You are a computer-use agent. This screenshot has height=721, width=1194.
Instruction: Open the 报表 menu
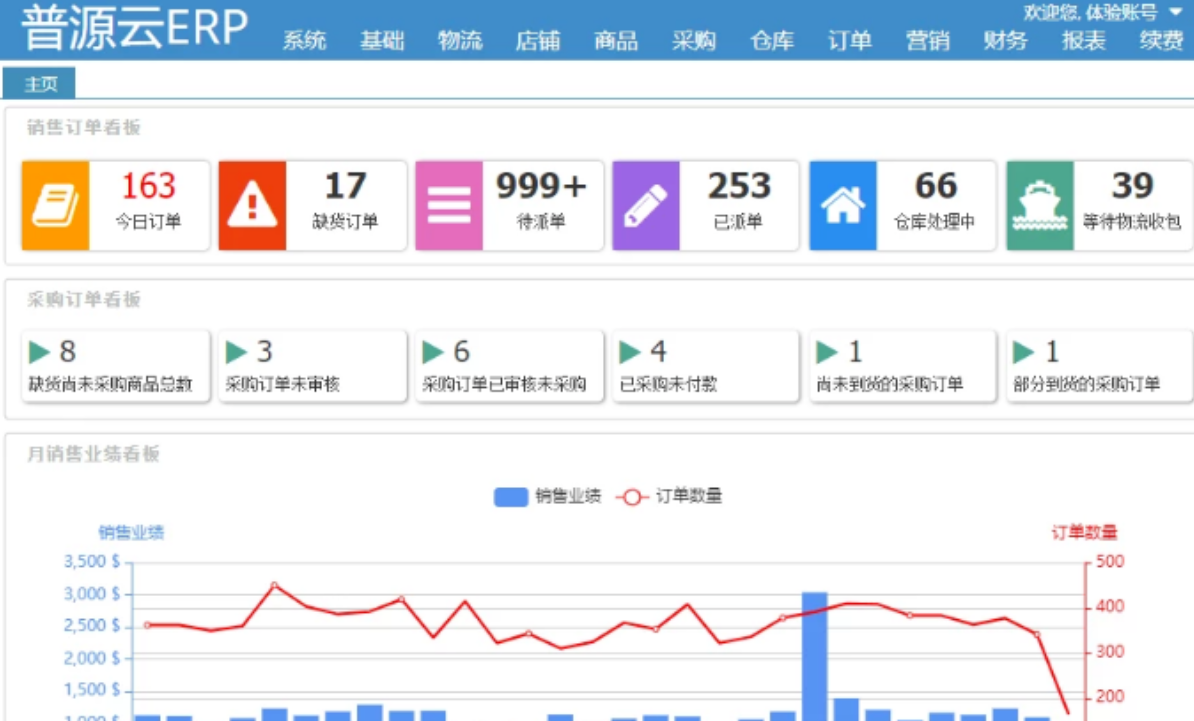[1082, 40]
